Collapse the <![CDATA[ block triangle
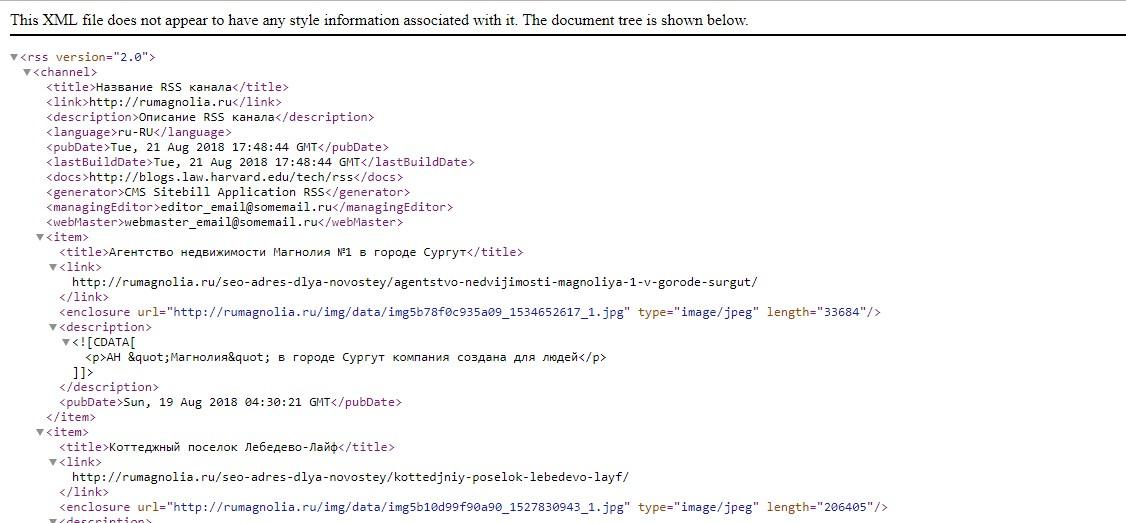The width and height of the screenshot is (1126, 523). [x=65, y=342]
